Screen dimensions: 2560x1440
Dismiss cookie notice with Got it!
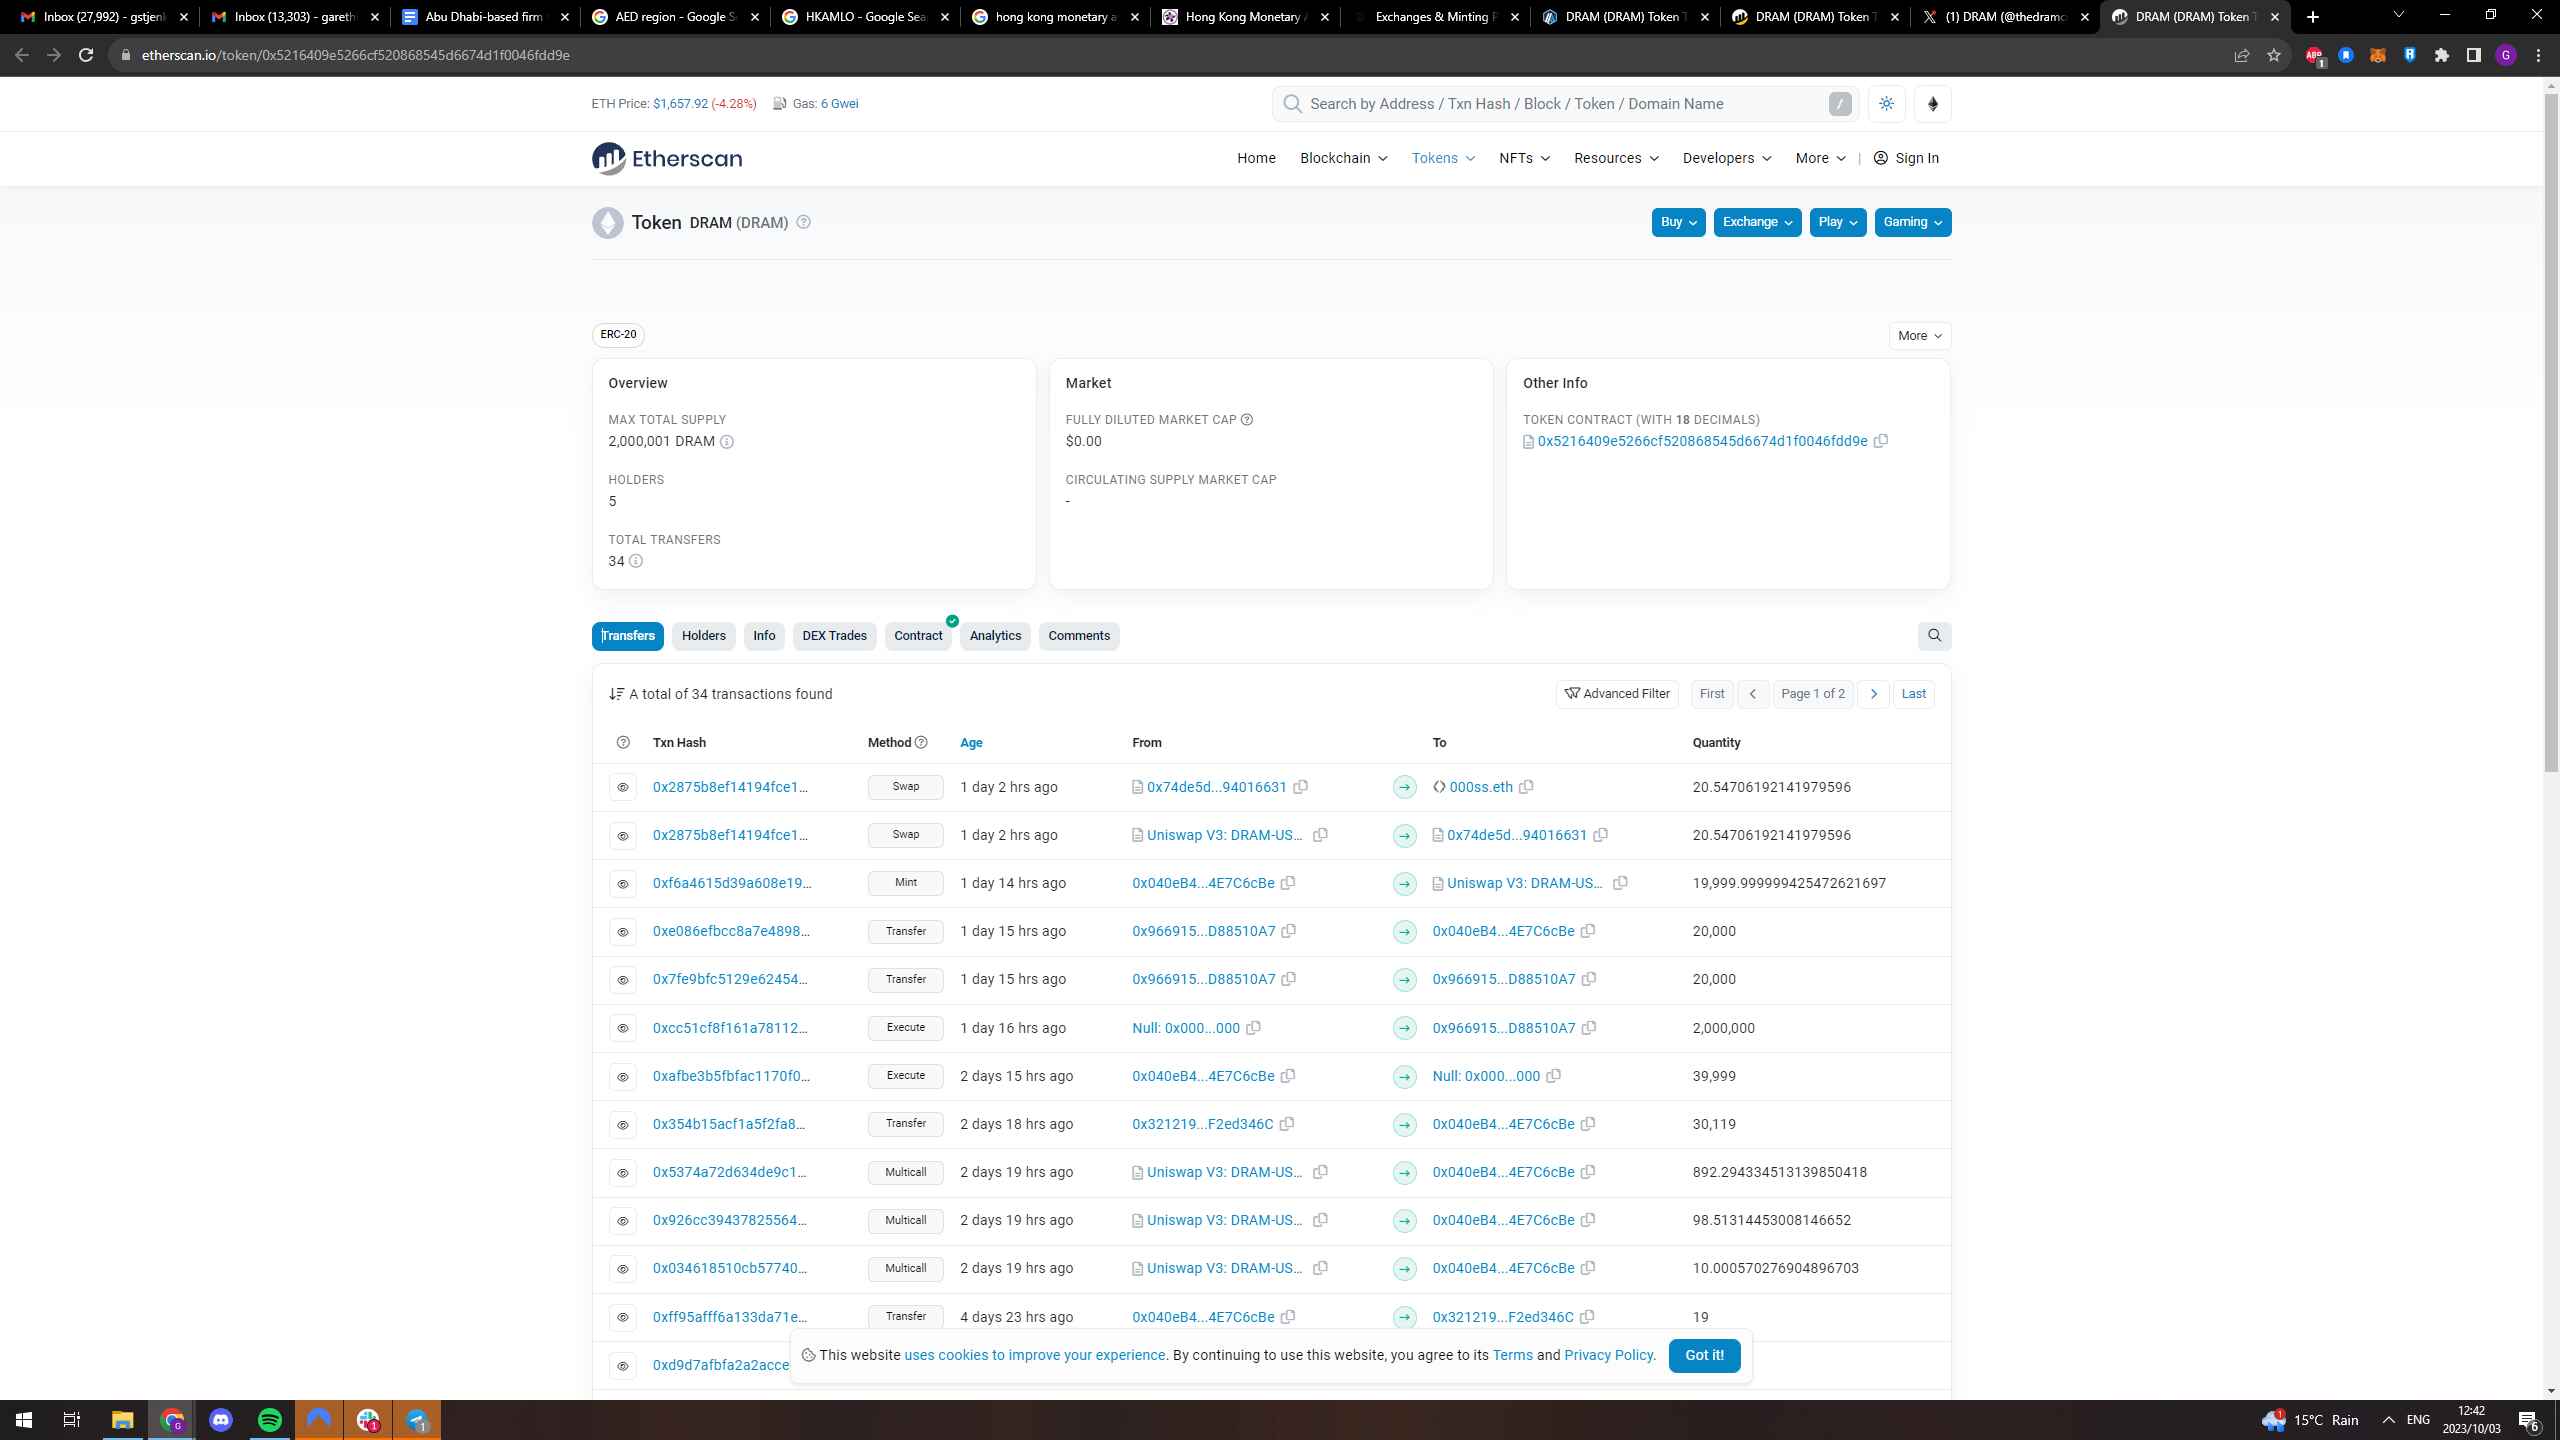point(1704,1355)
